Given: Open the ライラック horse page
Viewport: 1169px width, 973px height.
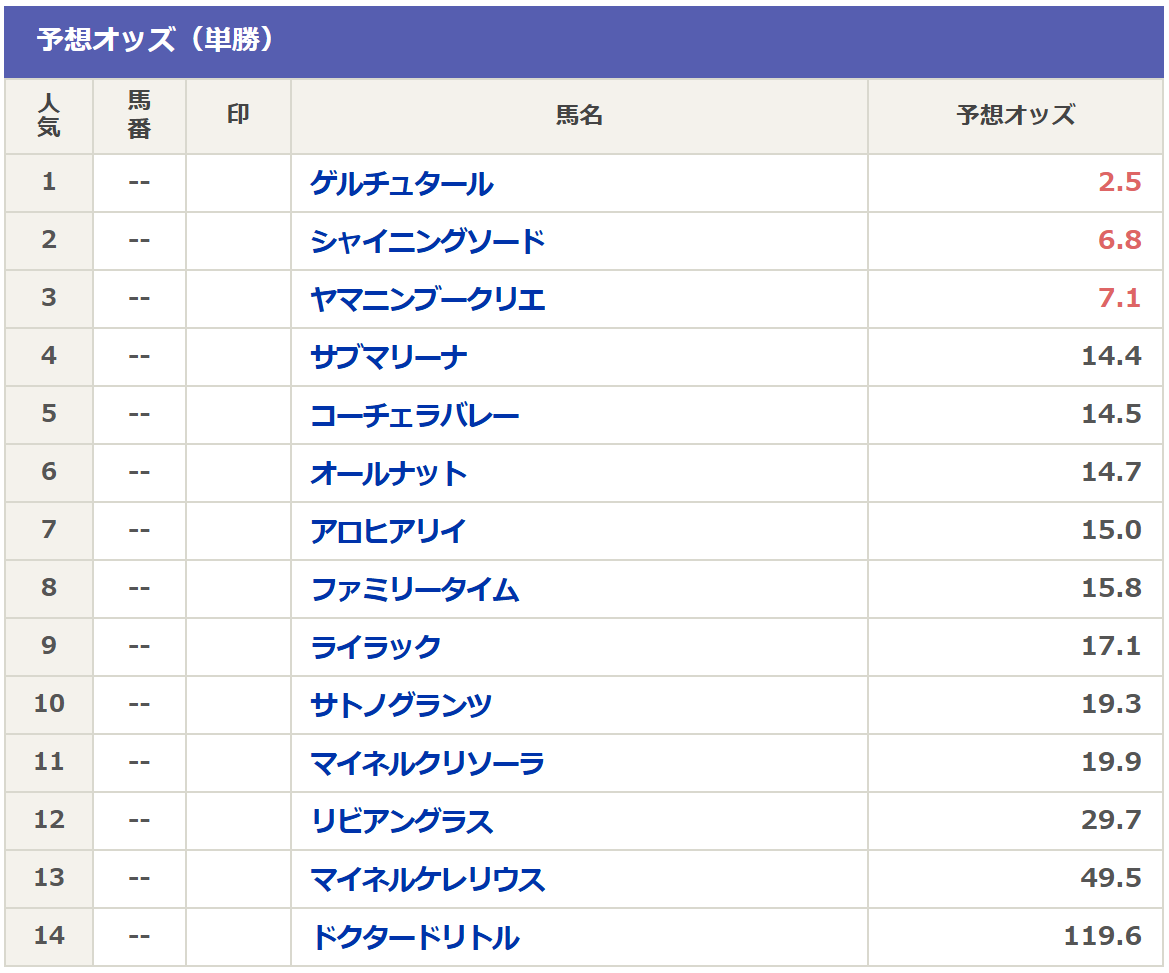Looking at the screenshot, I should click(x=376, y=648).
